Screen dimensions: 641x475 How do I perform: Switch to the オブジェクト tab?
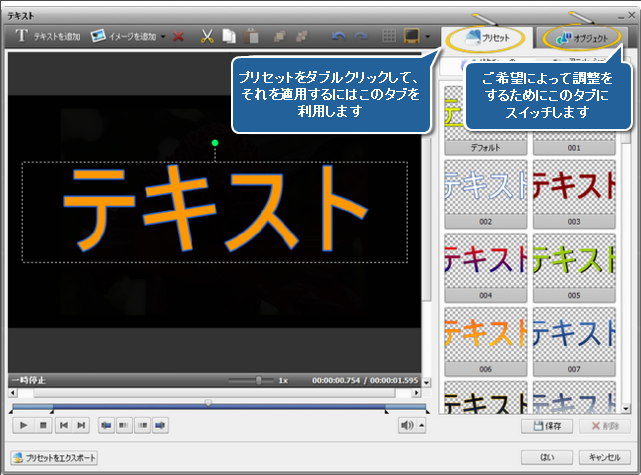tap(584, 38)
